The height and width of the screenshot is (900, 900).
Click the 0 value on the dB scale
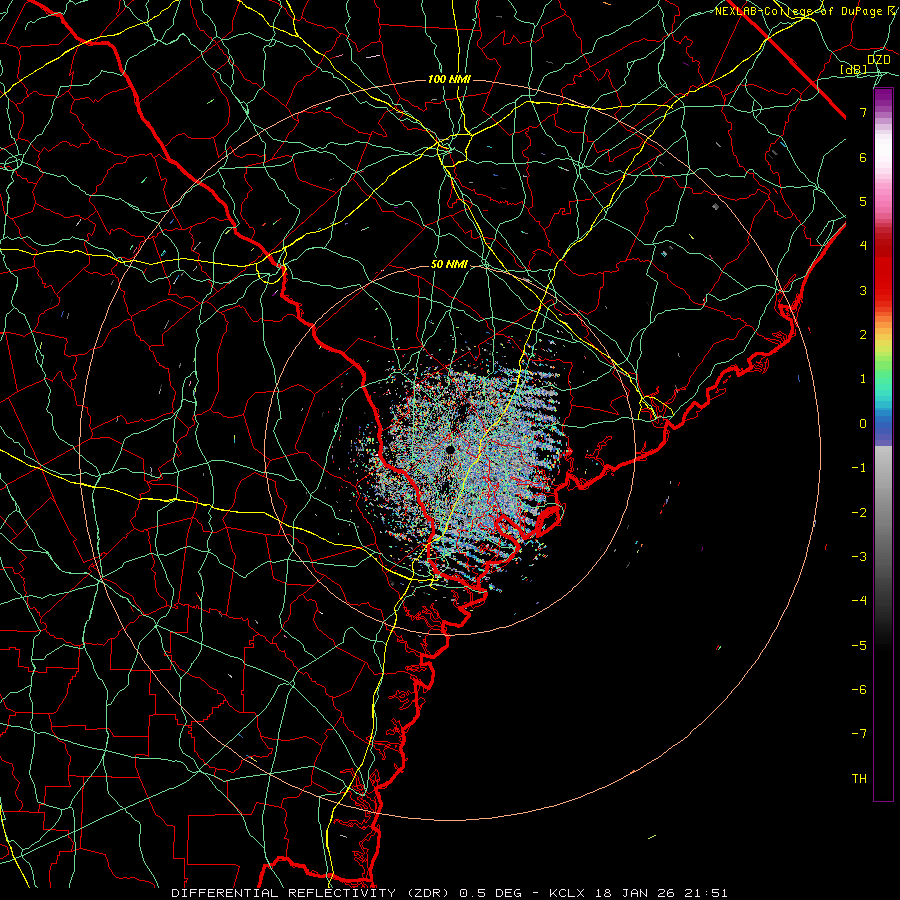[863, 424]
